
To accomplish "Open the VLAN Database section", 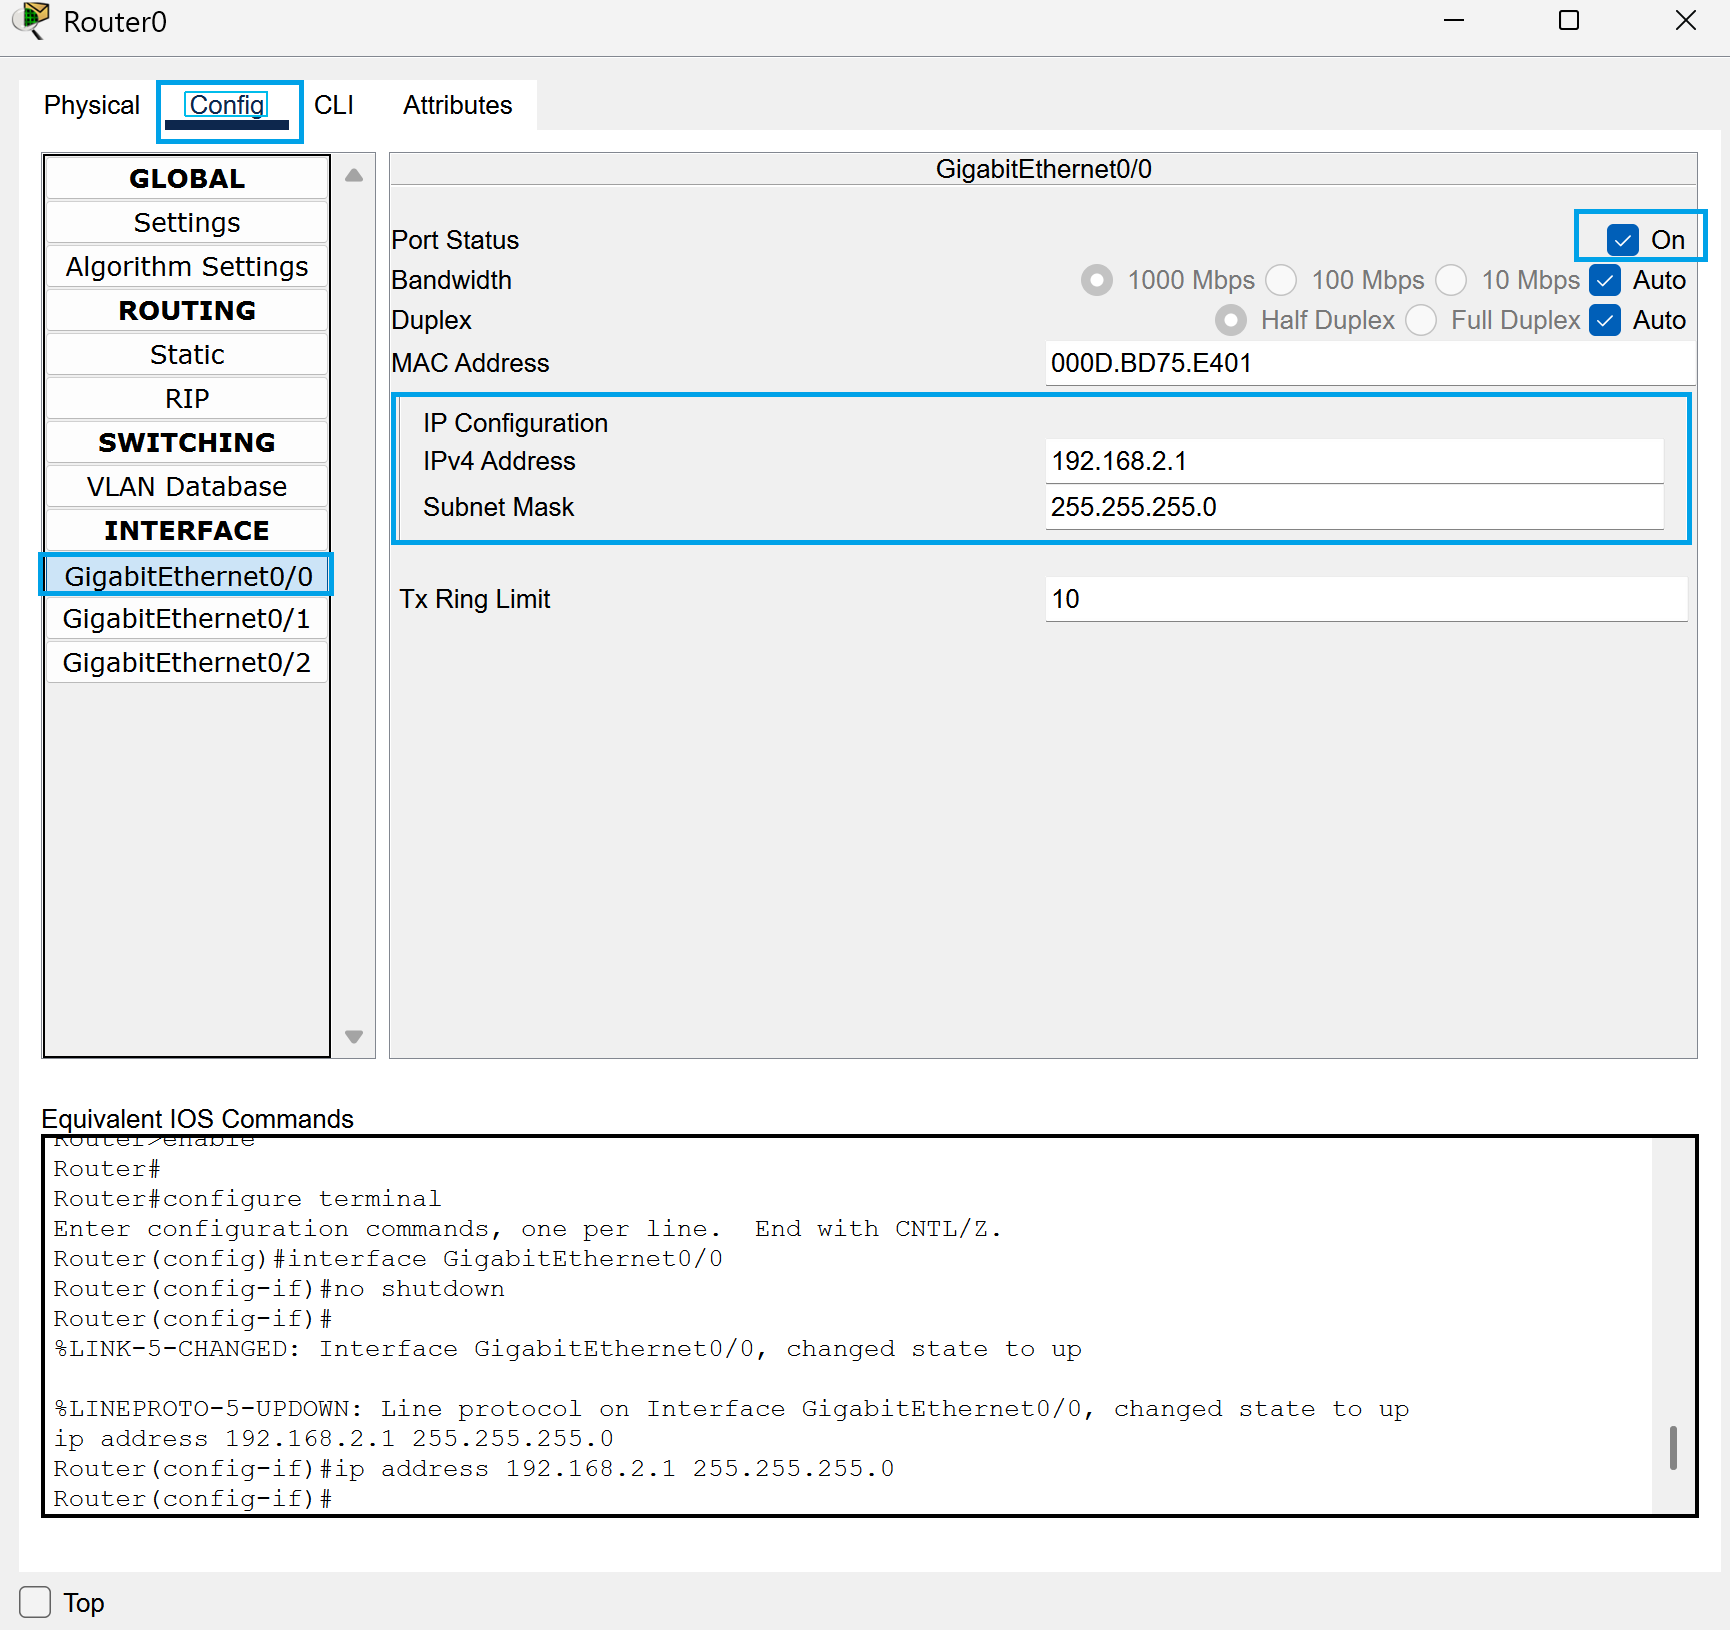I will click(x=187, y=486).
